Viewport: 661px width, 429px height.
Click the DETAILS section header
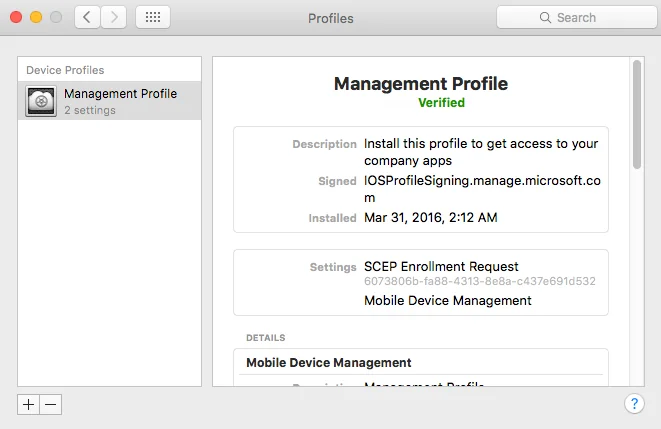click(266, 338)
